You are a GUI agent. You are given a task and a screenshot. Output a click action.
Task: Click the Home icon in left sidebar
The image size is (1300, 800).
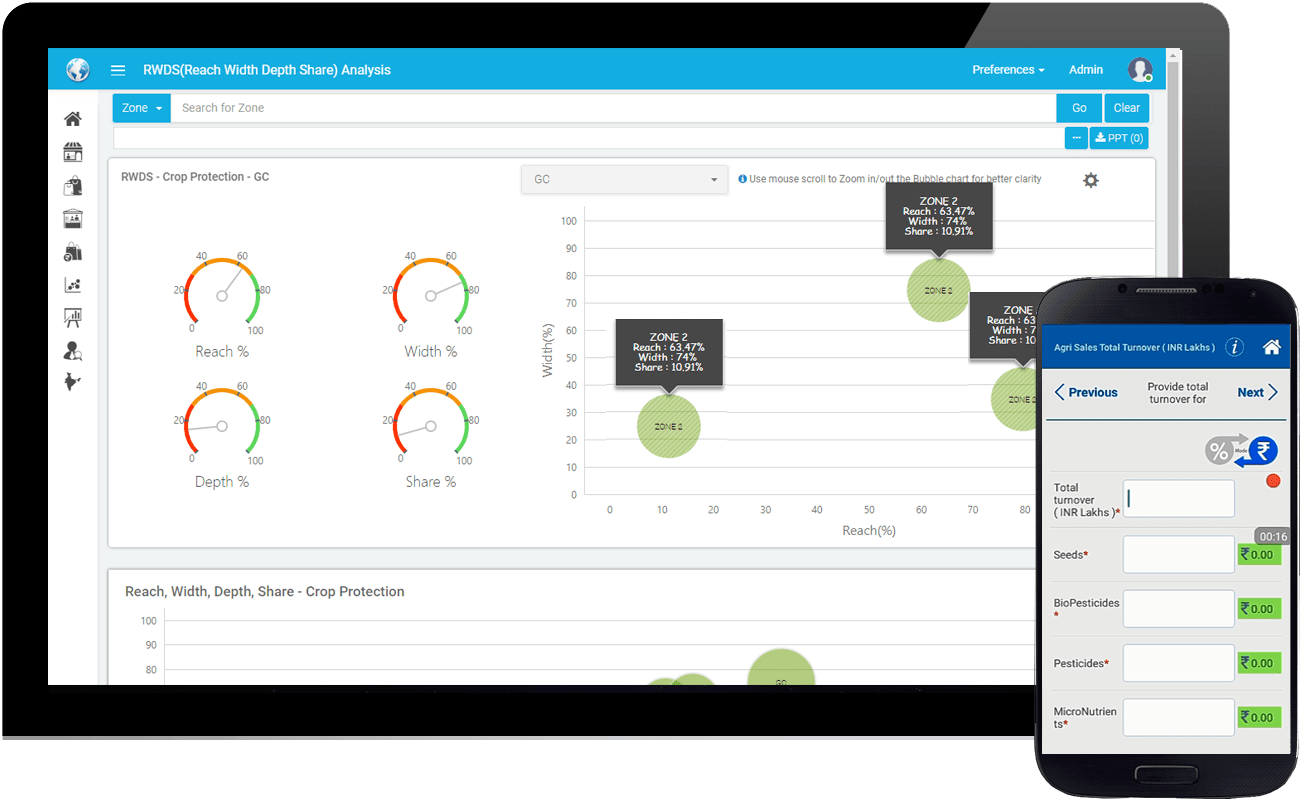73,119
